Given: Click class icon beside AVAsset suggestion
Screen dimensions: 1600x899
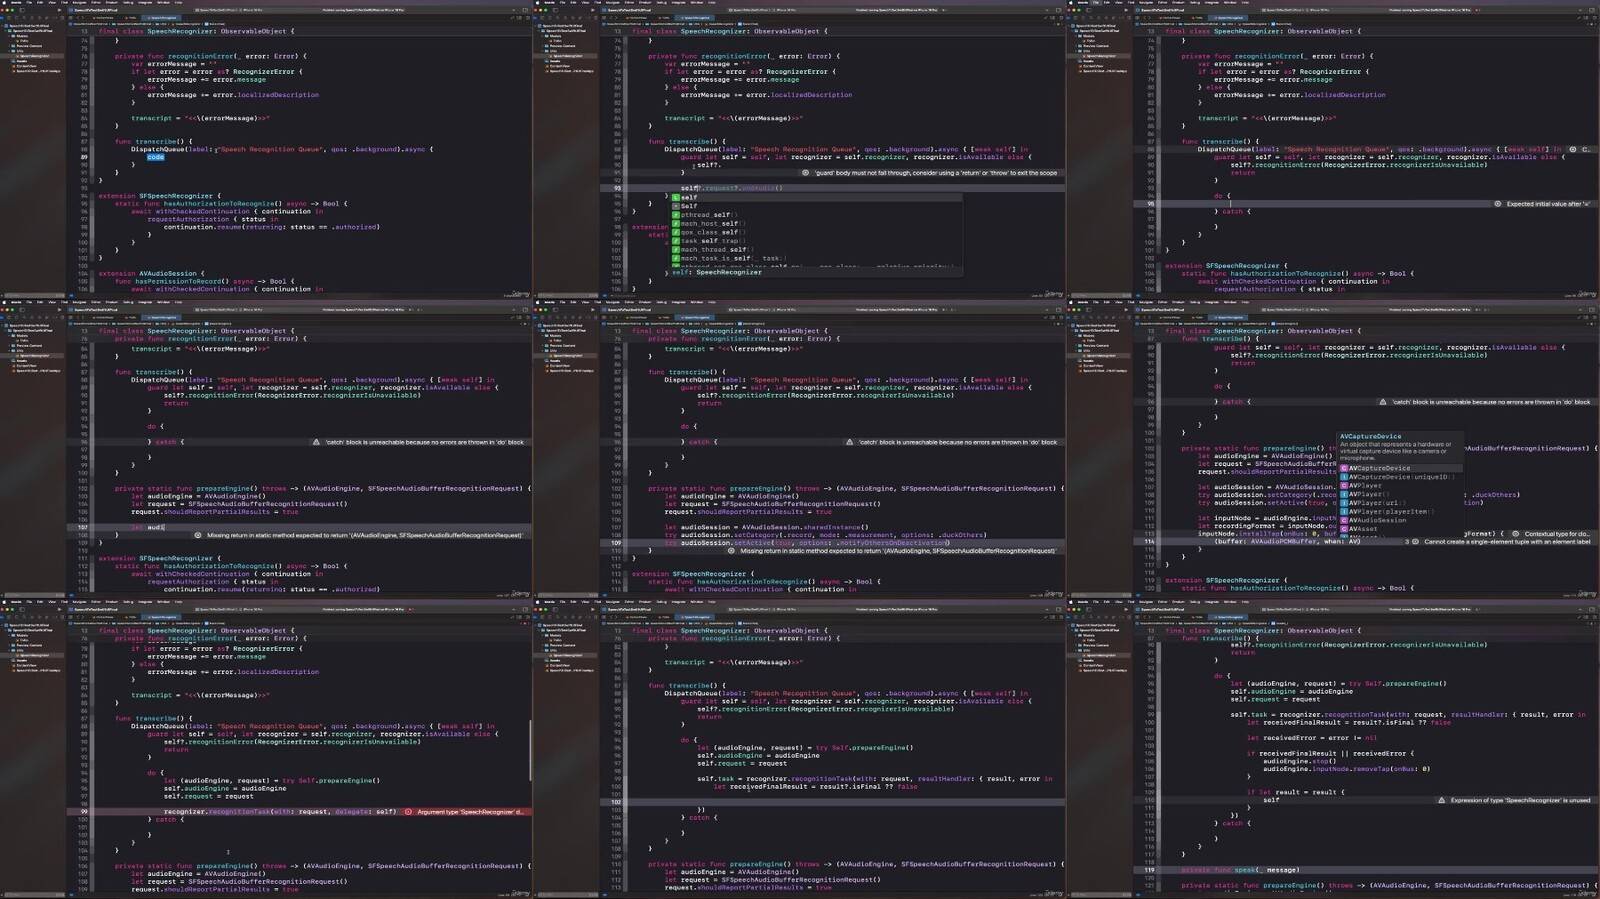Looking at the screenshot, I should point(1345,529).
